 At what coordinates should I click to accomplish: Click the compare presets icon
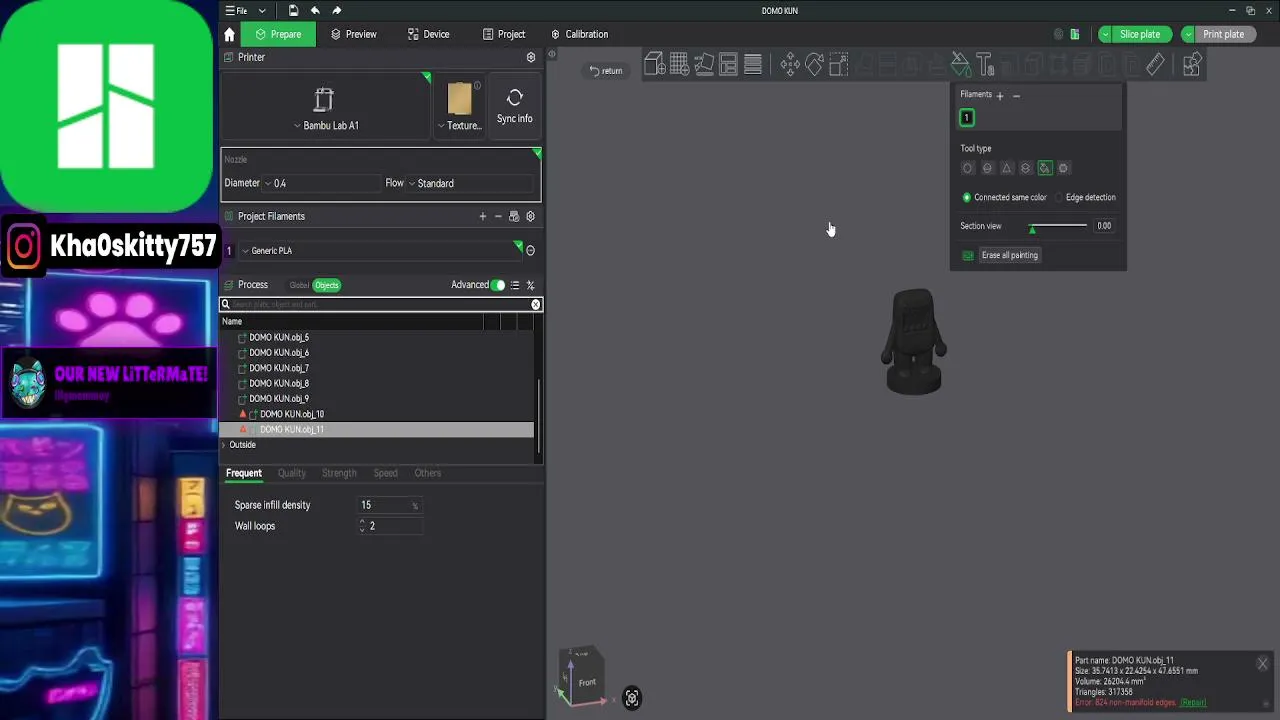[531, 285]
